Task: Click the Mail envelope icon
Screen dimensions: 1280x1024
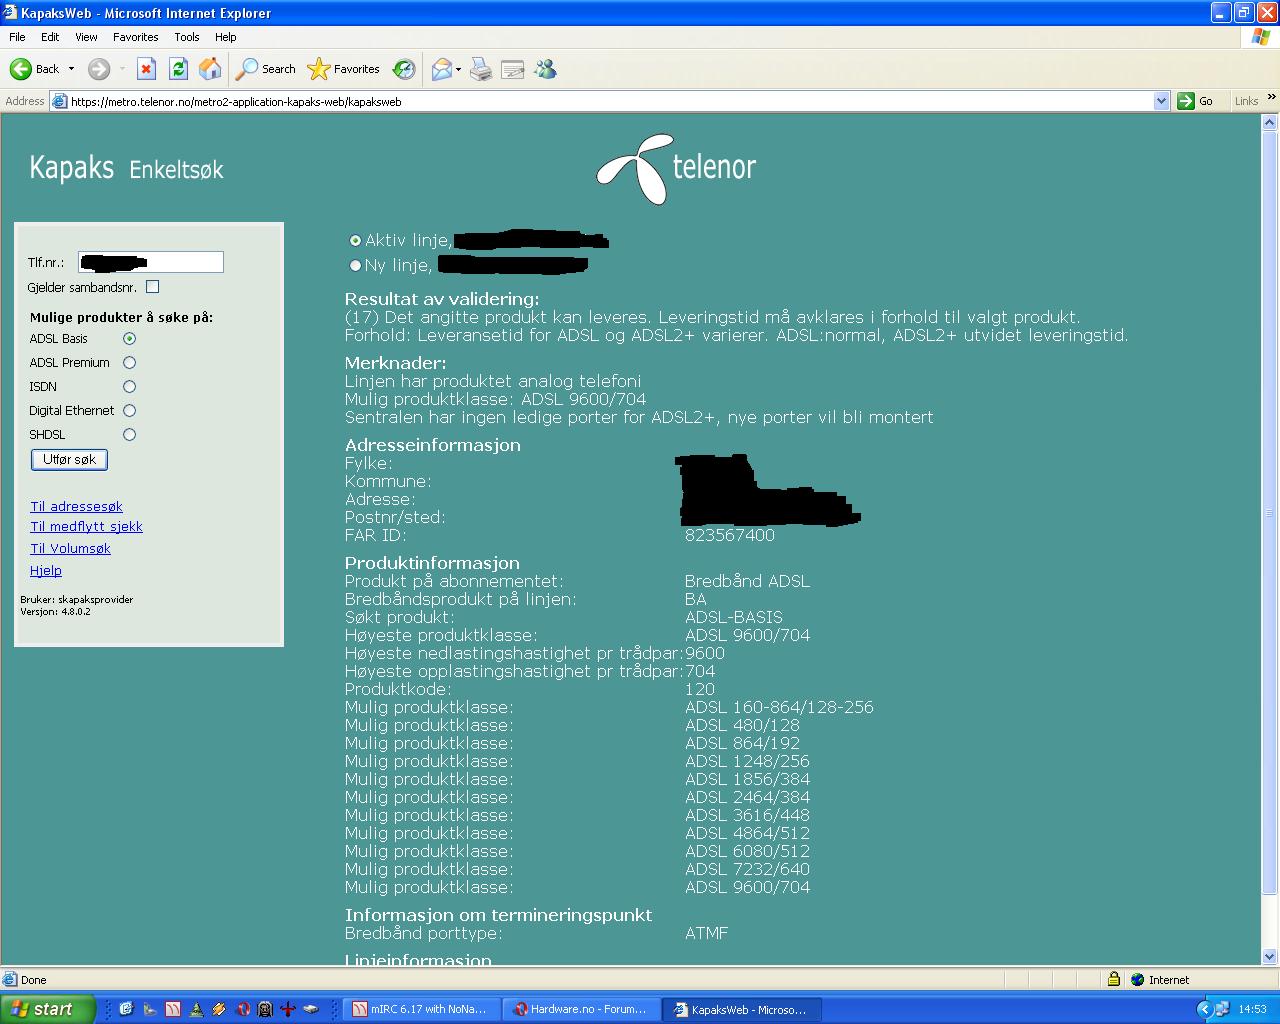Action: [x=441, y=69]
